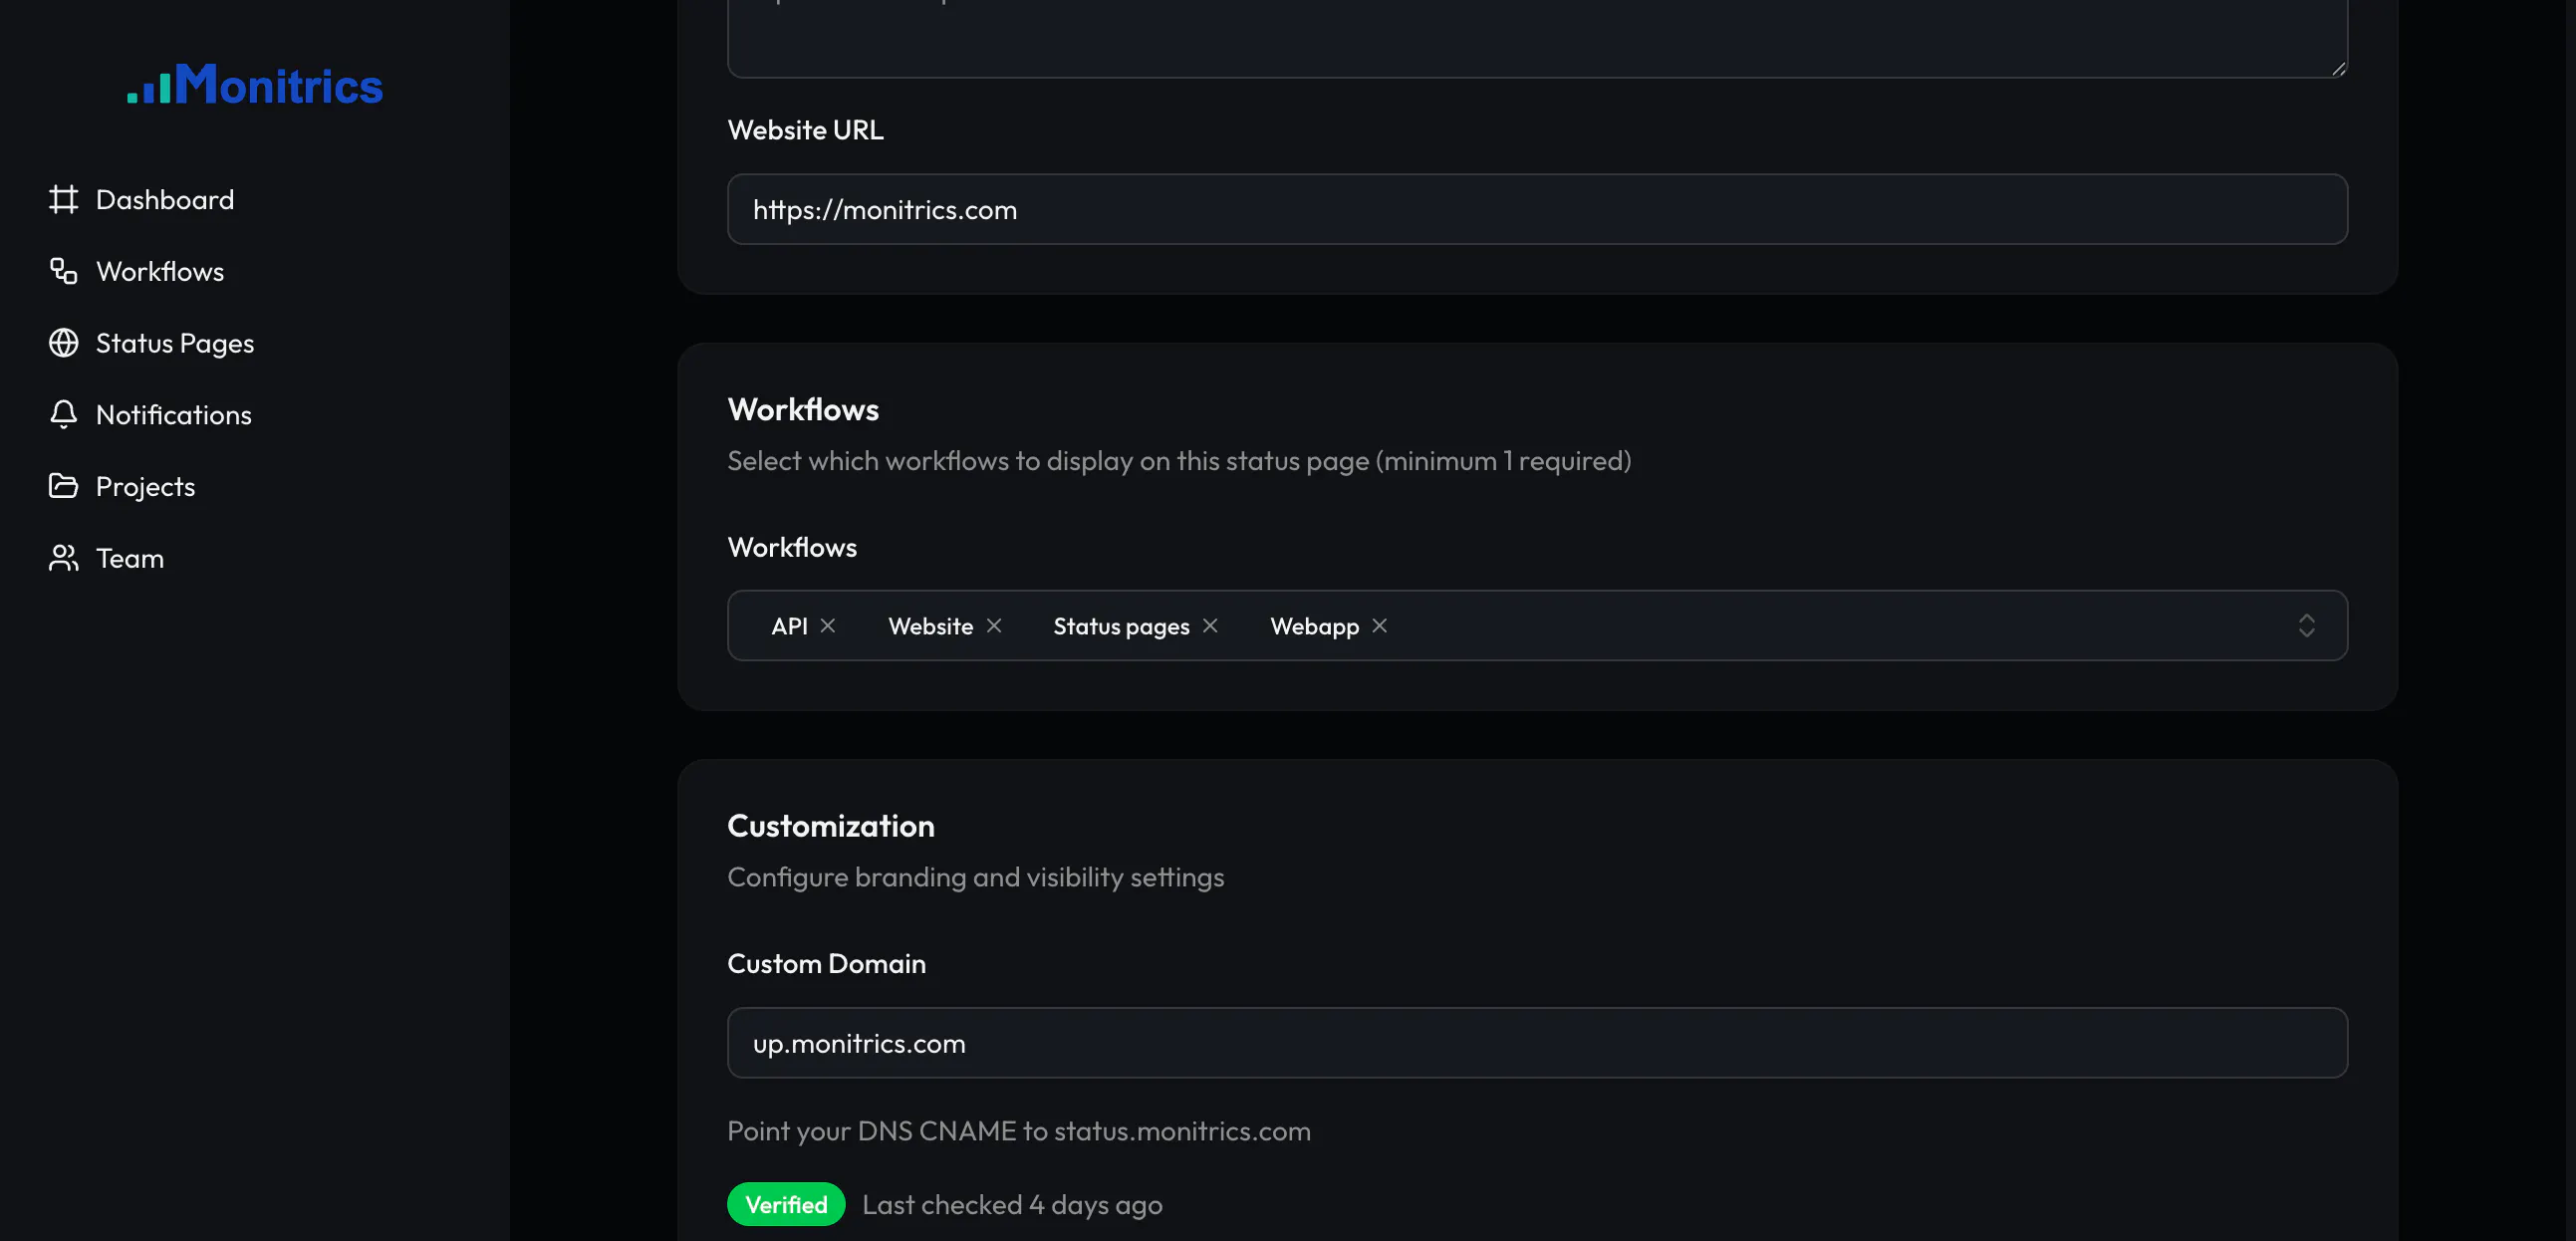The image size is (2576, 1241).
Task: Click the Status Pages globe icon
Action: pyautogui.click(x=63, y=343)
